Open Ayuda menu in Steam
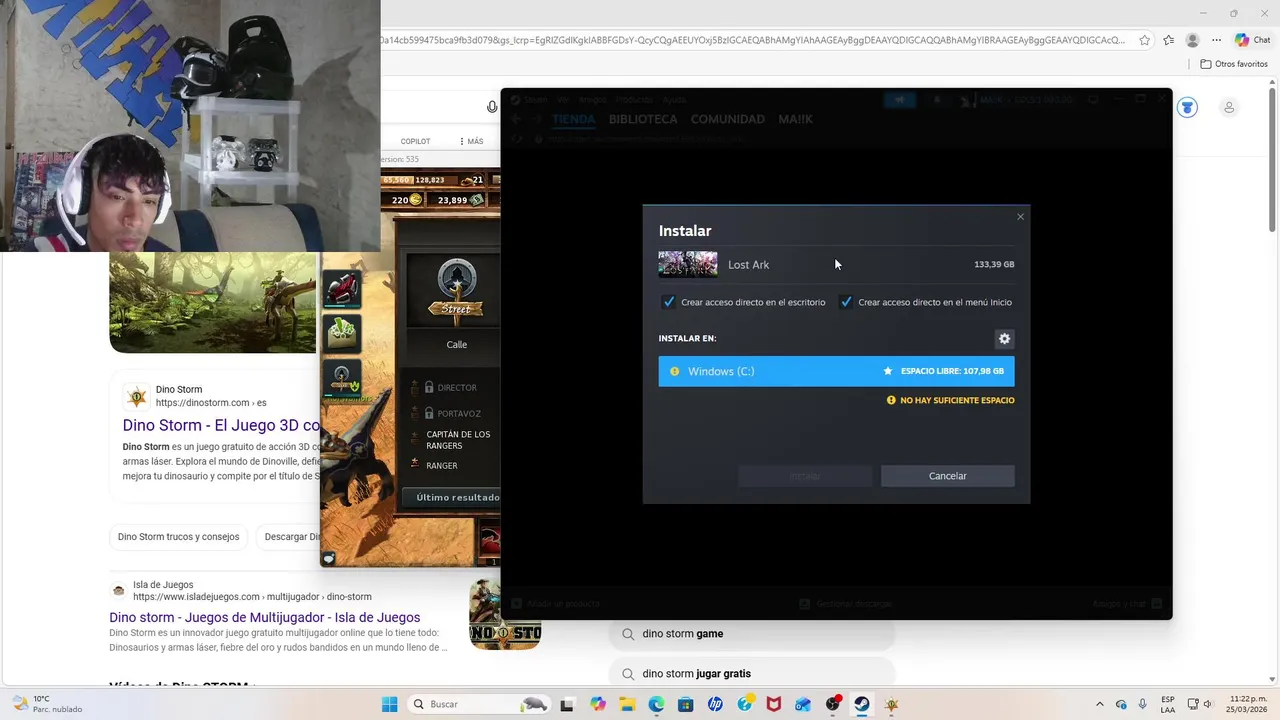Image resolution: width=1280 pixels, height=720 pixels. click(675, 100)
